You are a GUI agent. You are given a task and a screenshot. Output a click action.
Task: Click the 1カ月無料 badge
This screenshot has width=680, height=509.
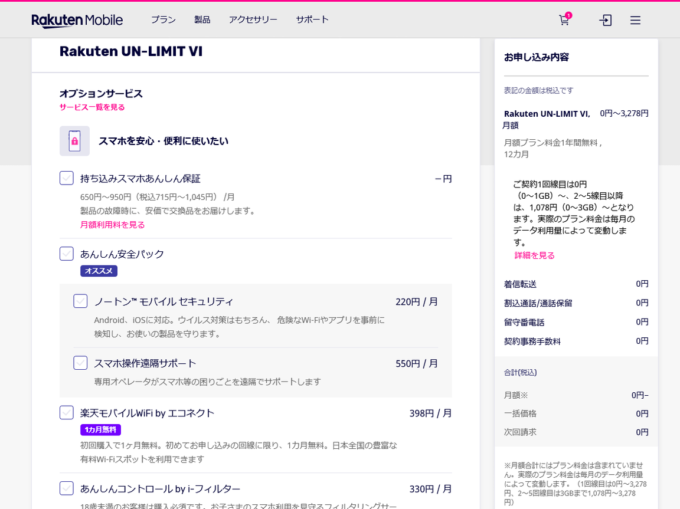(101, 430)
